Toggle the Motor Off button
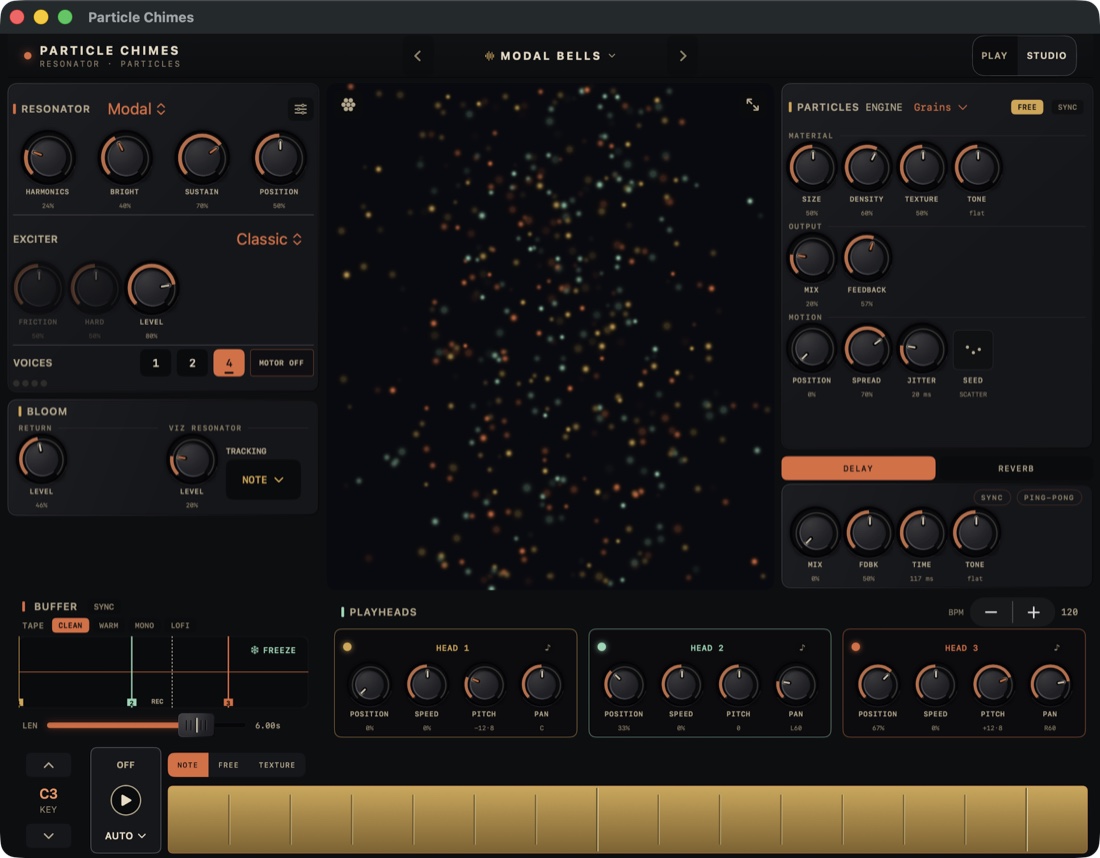Screen dimensions: 1100x858 (x=281, y=363)
